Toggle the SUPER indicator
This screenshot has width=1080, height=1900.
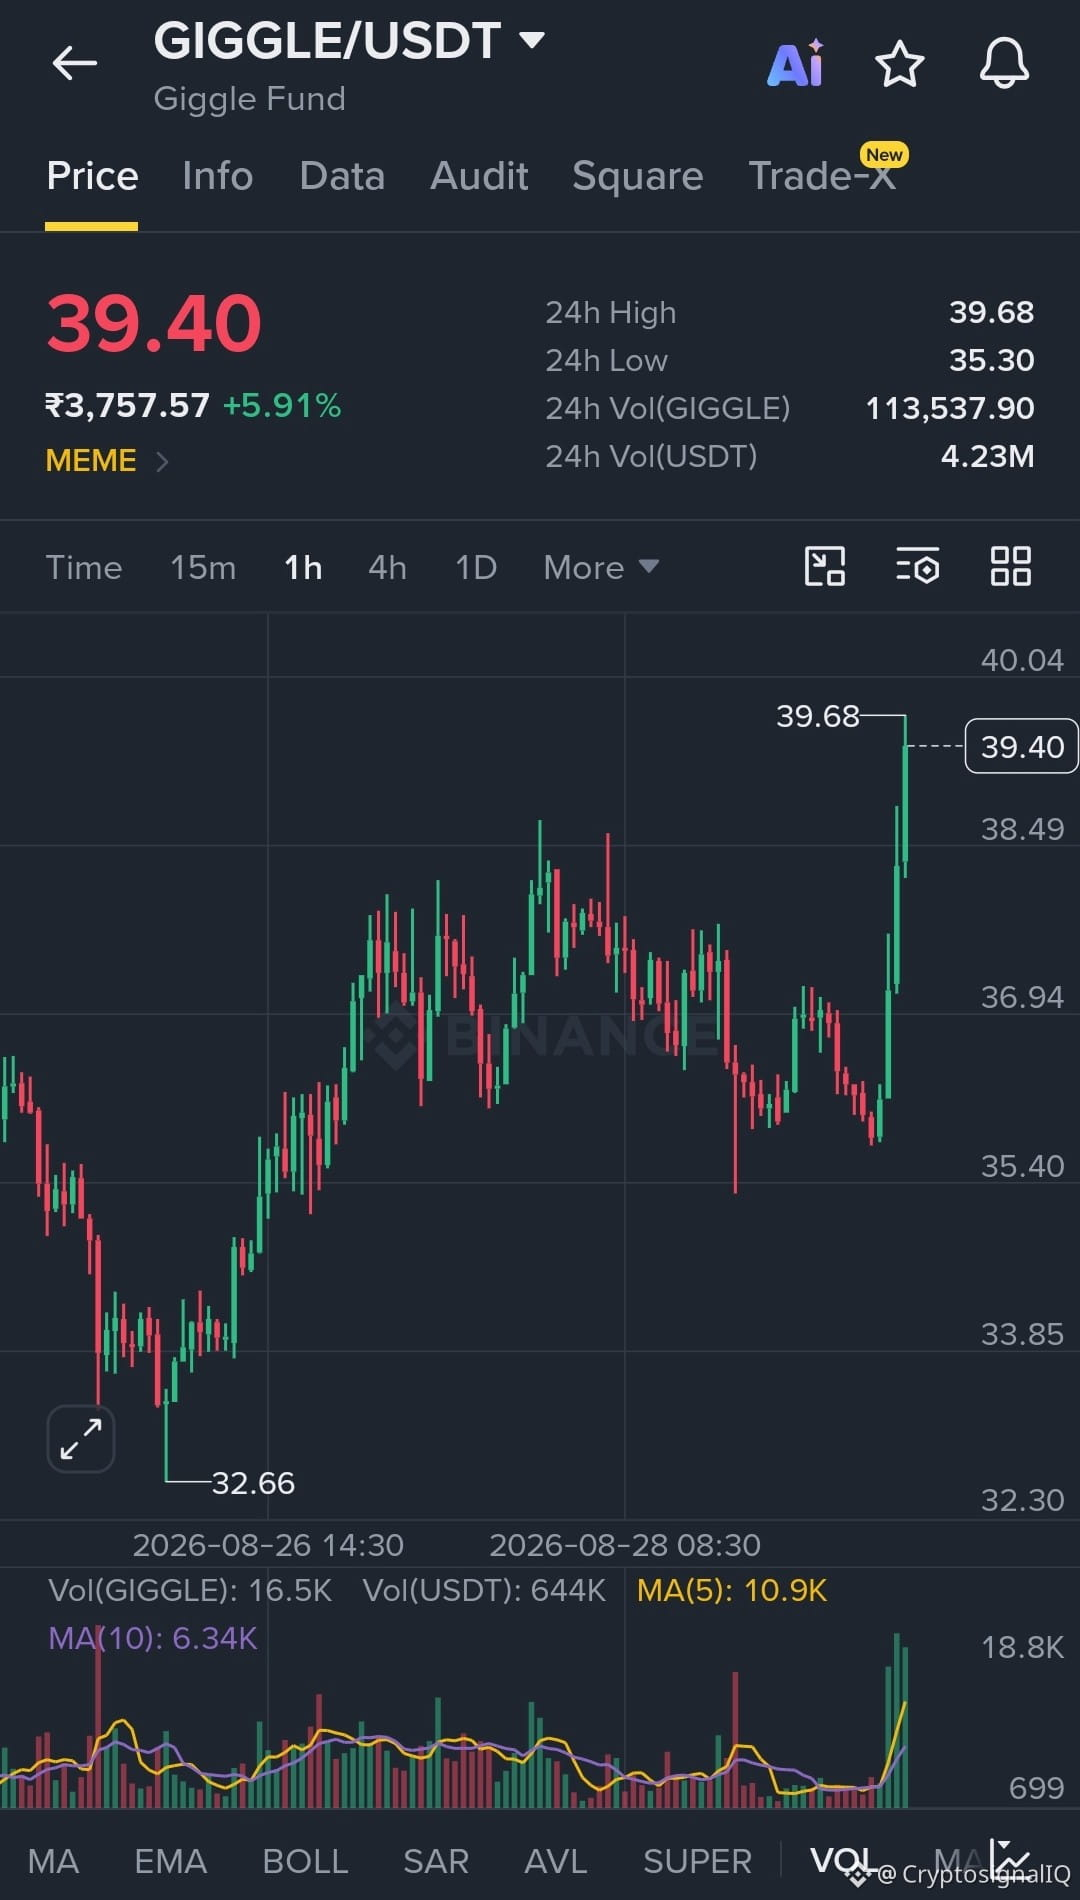tap(697, 1861)
